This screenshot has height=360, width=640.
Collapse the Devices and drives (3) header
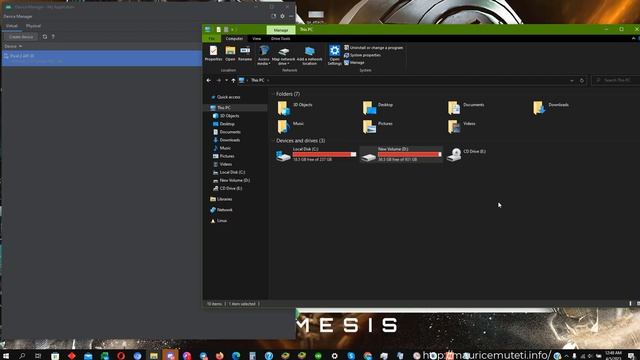coord(300,140)
